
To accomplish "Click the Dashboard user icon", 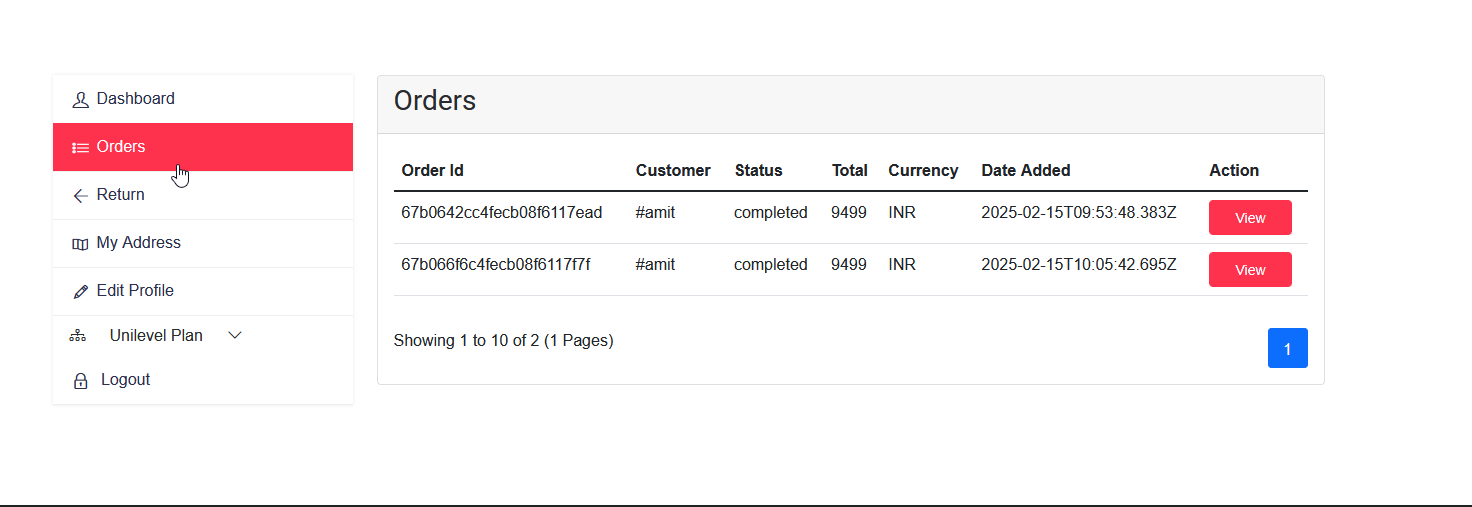I will (x=81, y=100).
